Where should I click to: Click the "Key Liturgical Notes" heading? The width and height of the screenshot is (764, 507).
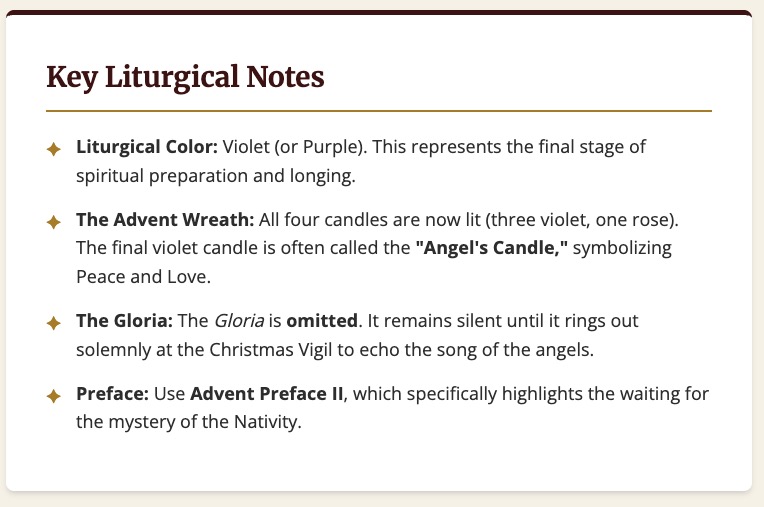[x=185, y=77]
